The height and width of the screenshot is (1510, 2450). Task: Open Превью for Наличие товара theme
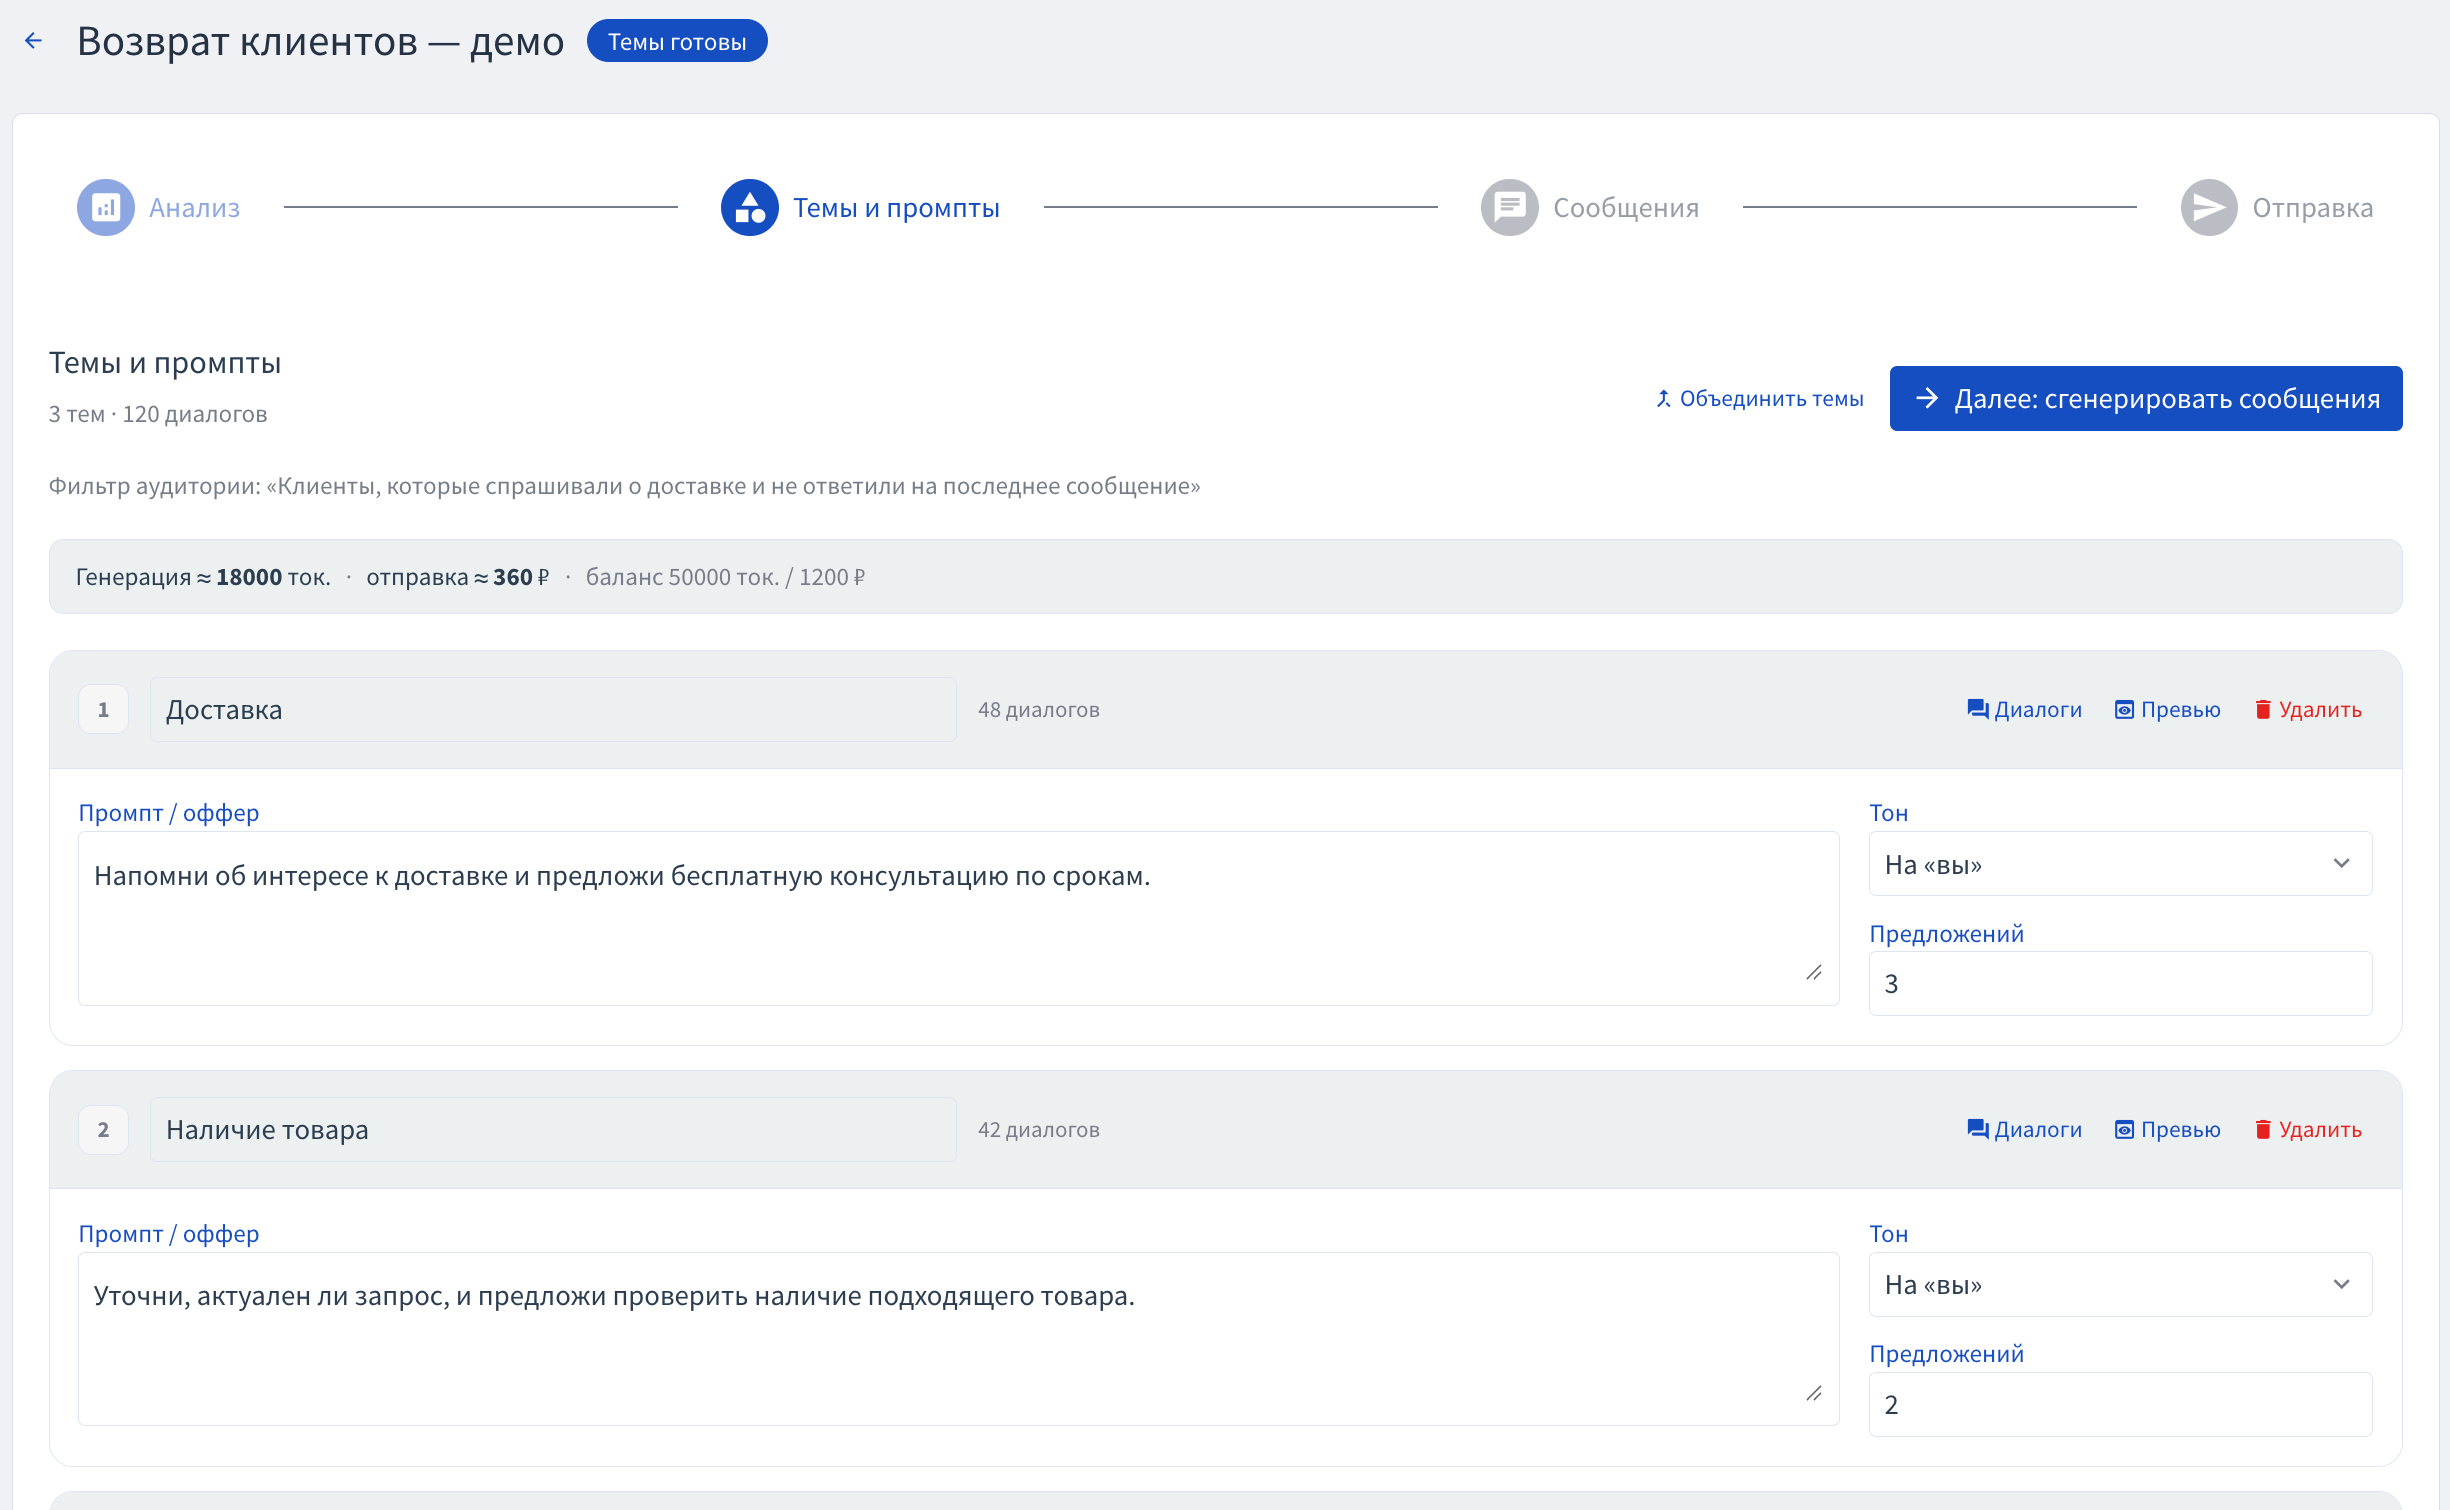click(2167, 1129)
